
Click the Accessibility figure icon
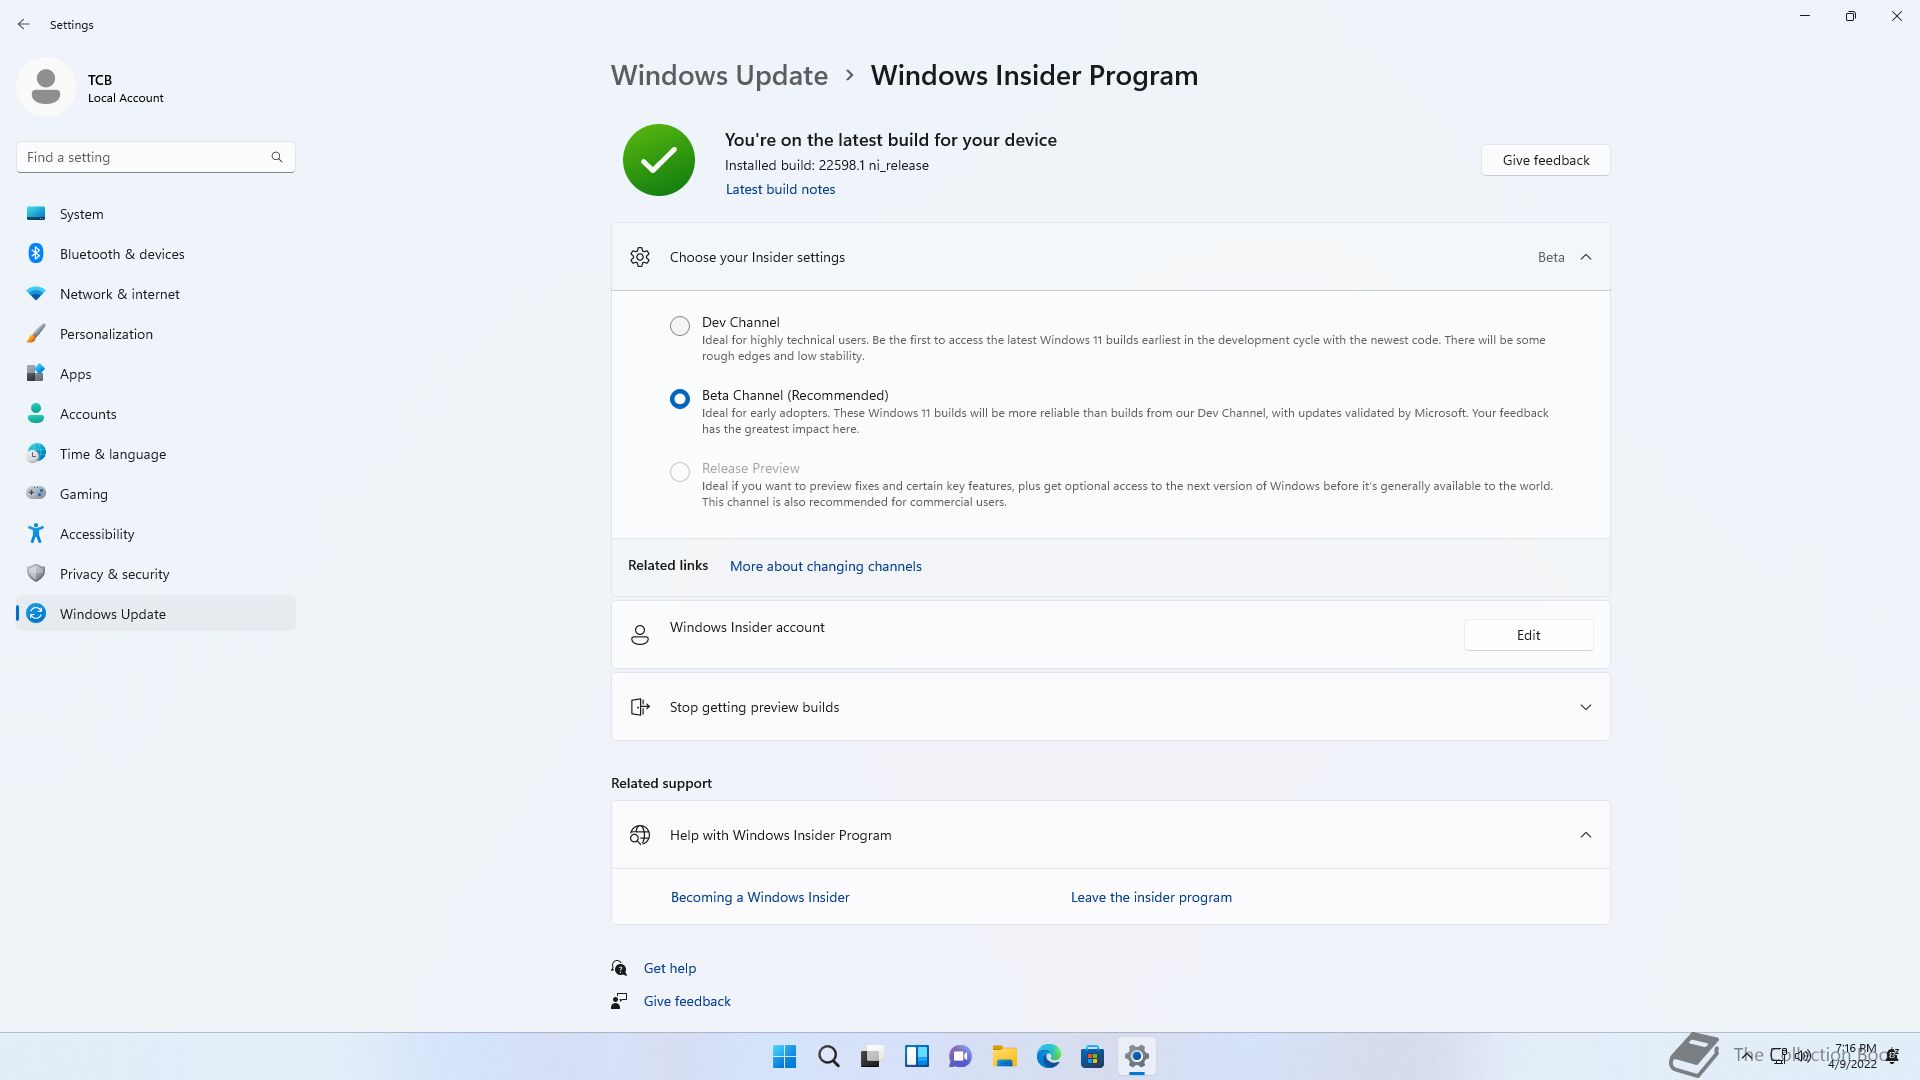pyautogui.click(x=36, y=533)
